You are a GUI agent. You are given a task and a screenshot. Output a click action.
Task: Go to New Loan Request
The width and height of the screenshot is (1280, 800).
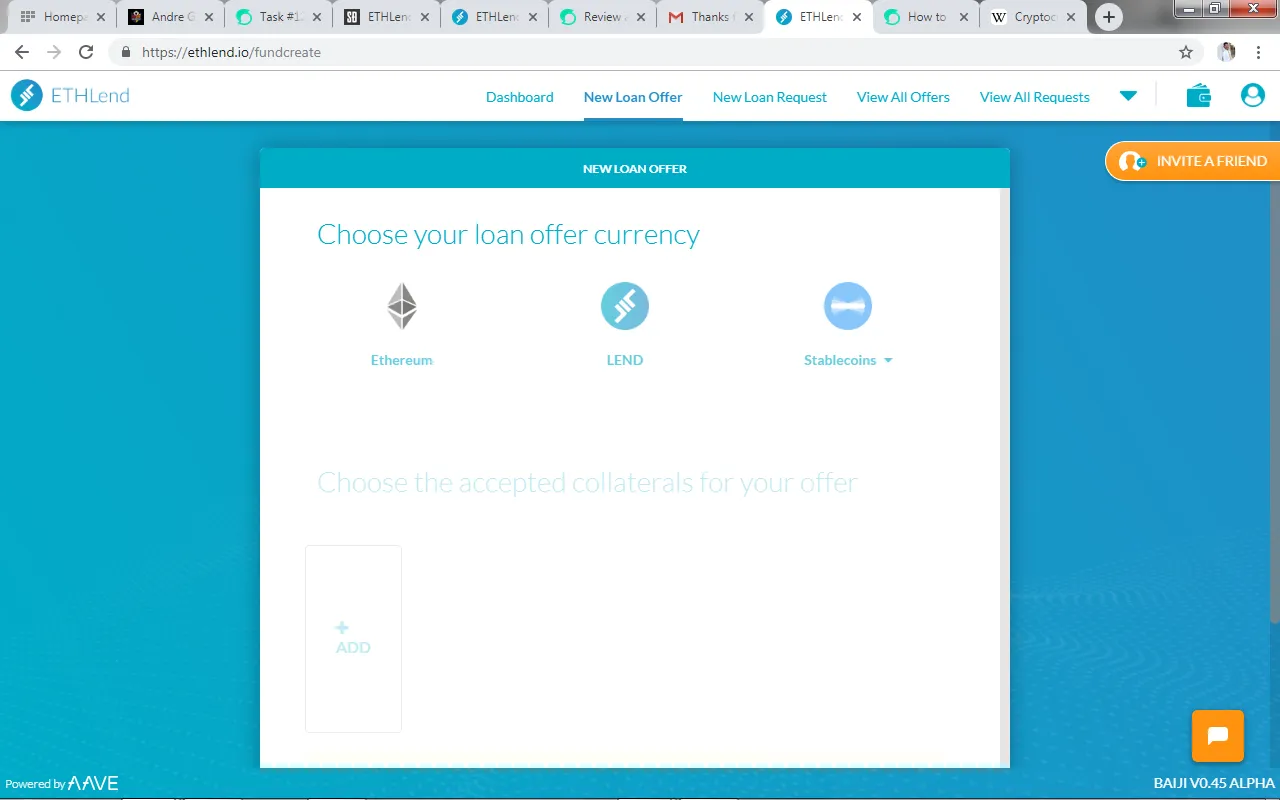[x=770, y=97]
